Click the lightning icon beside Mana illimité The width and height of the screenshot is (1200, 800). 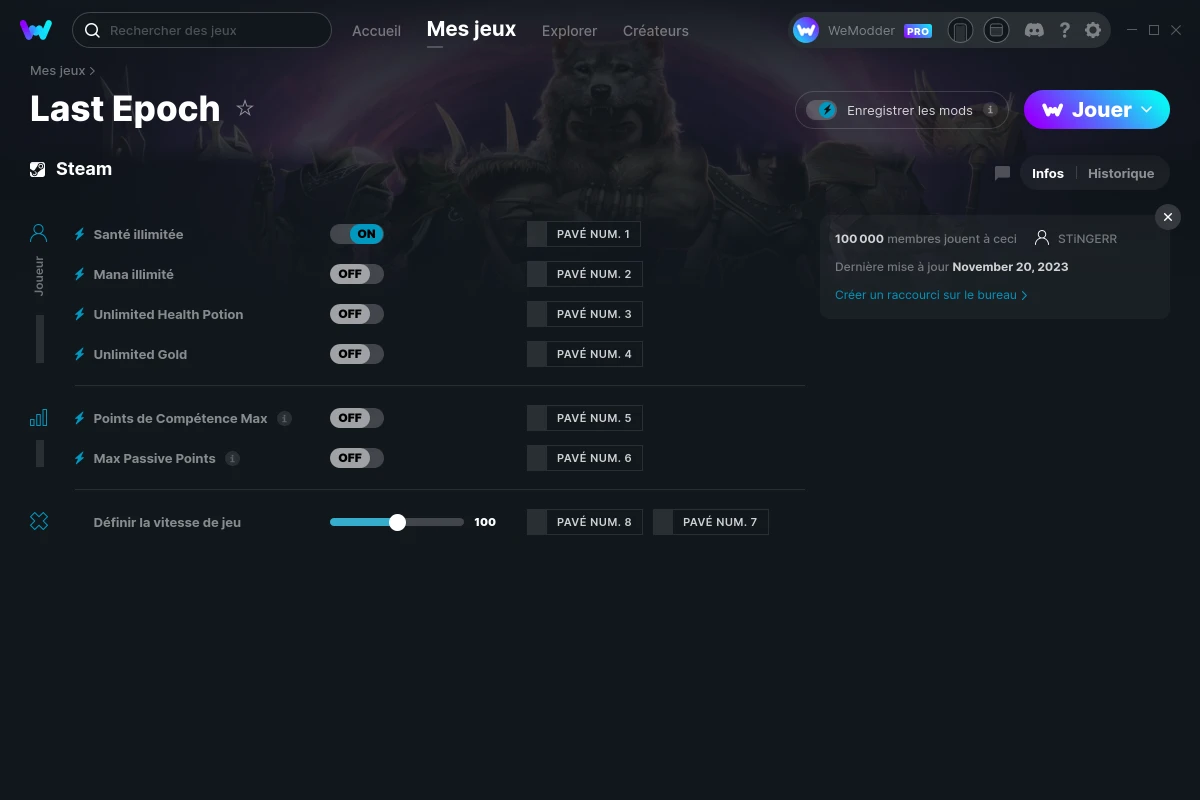click(80, 274)
